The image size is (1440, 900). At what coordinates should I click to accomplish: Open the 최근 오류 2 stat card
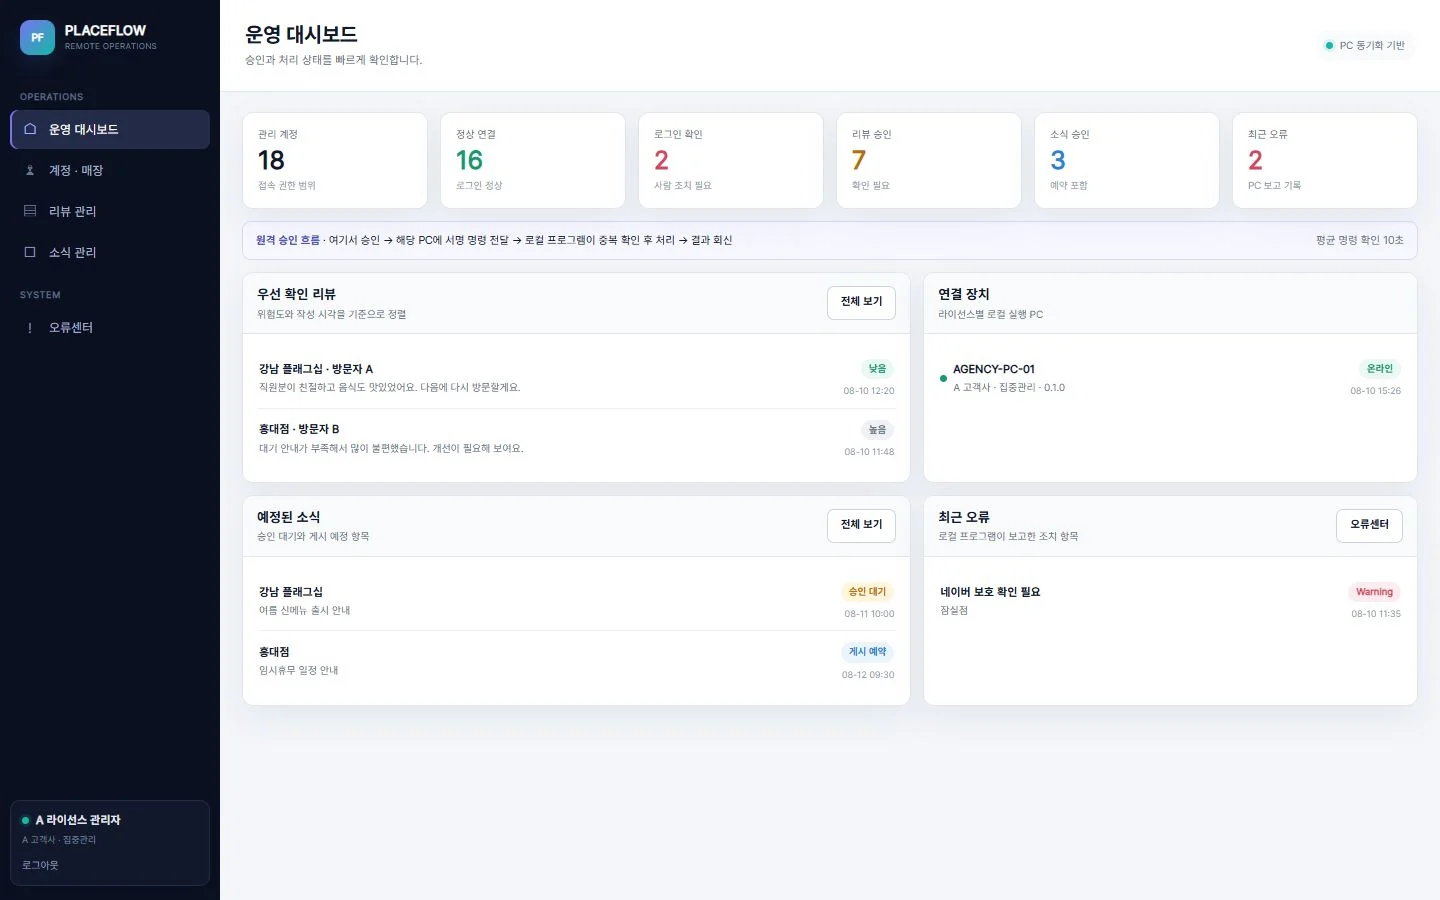pyautogui.click(x=1325, y=160)
